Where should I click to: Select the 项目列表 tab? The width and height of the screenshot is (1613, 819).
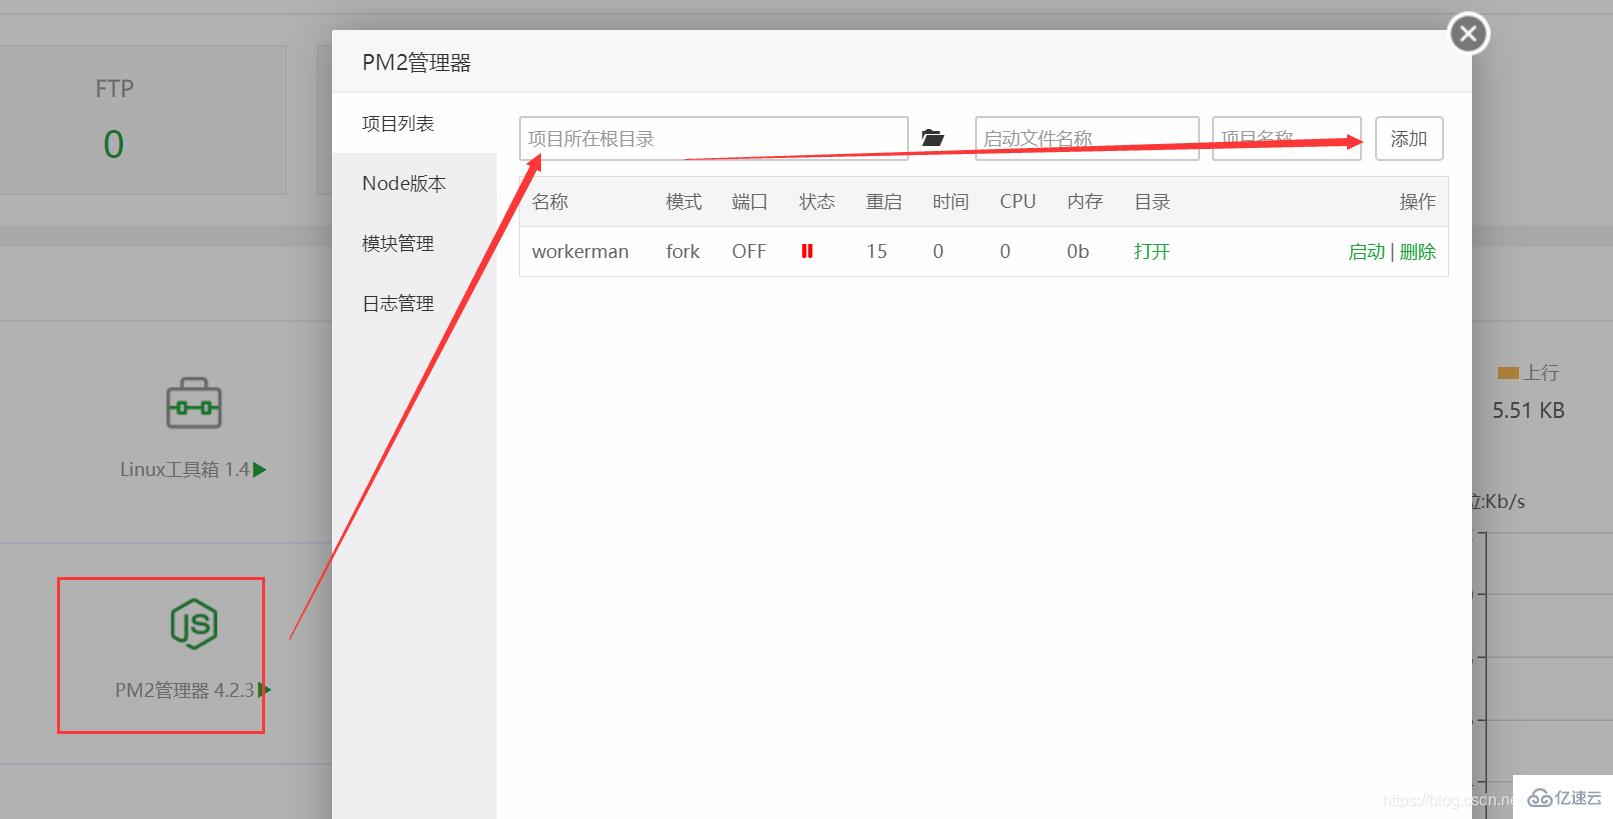415,123
